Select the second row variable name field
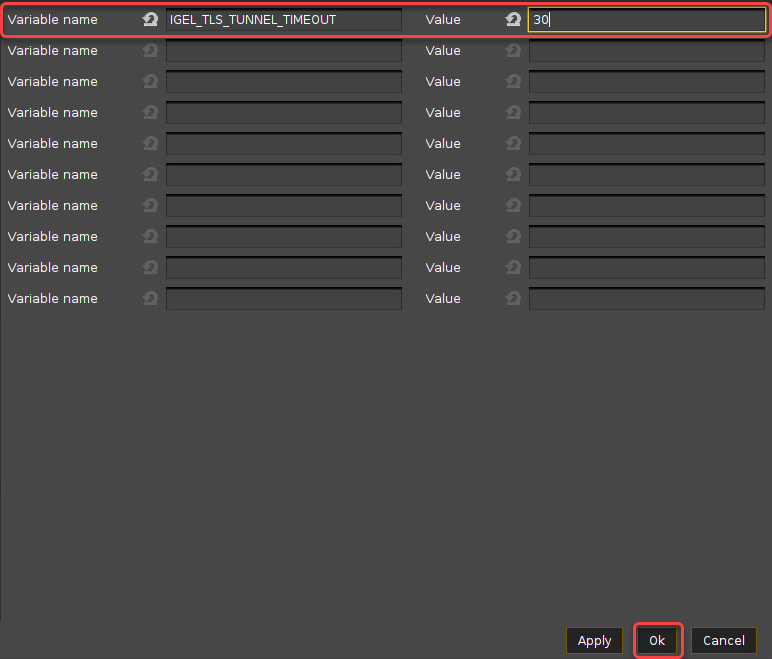 click(283, 51)
